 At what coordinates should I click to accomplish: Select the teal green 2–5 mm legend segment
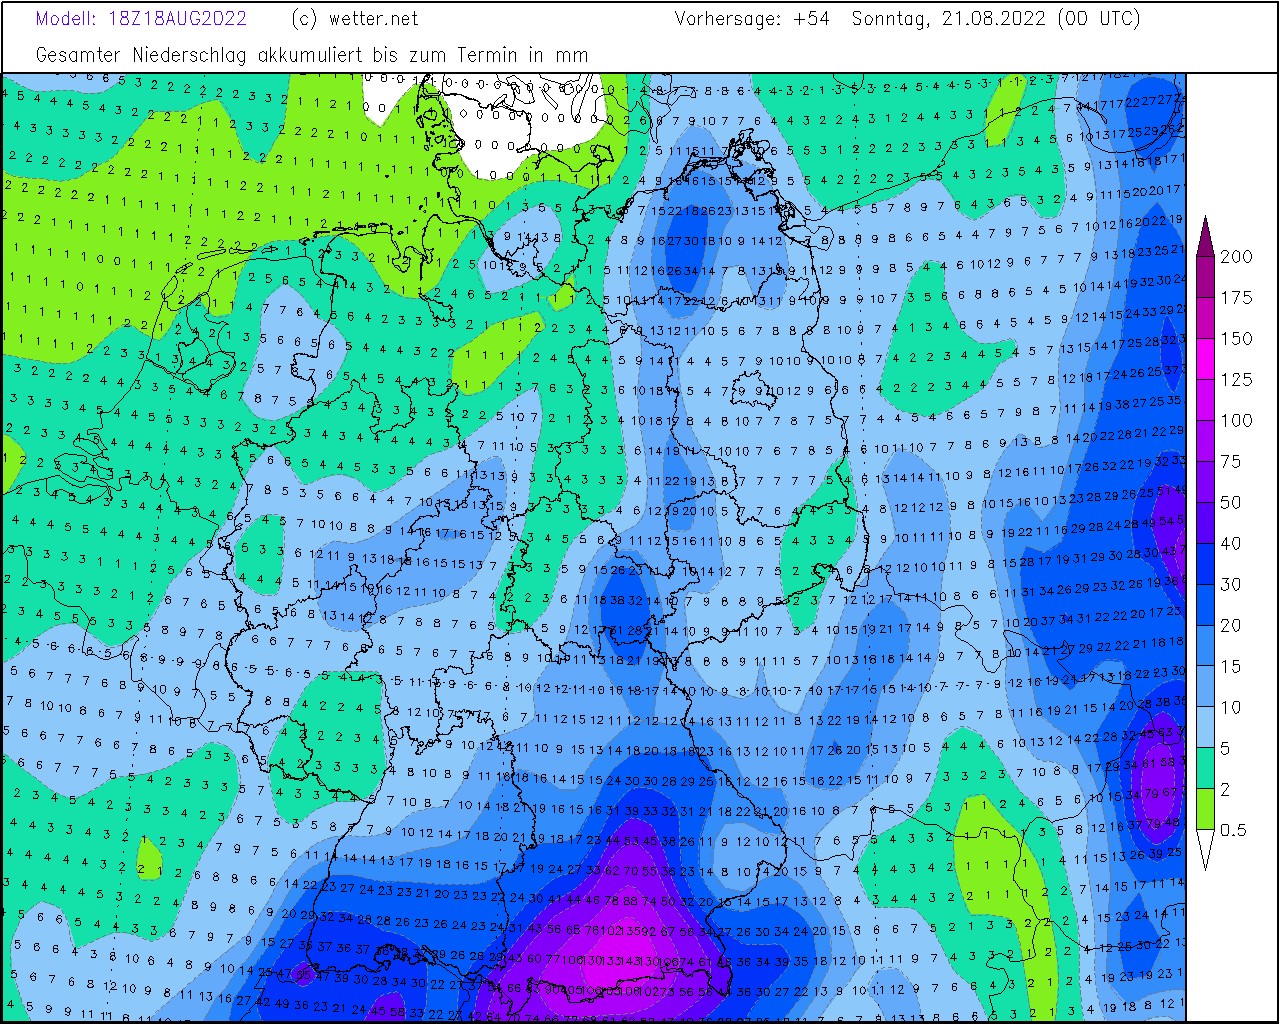pyautogui.click(x=1205, y=769)
